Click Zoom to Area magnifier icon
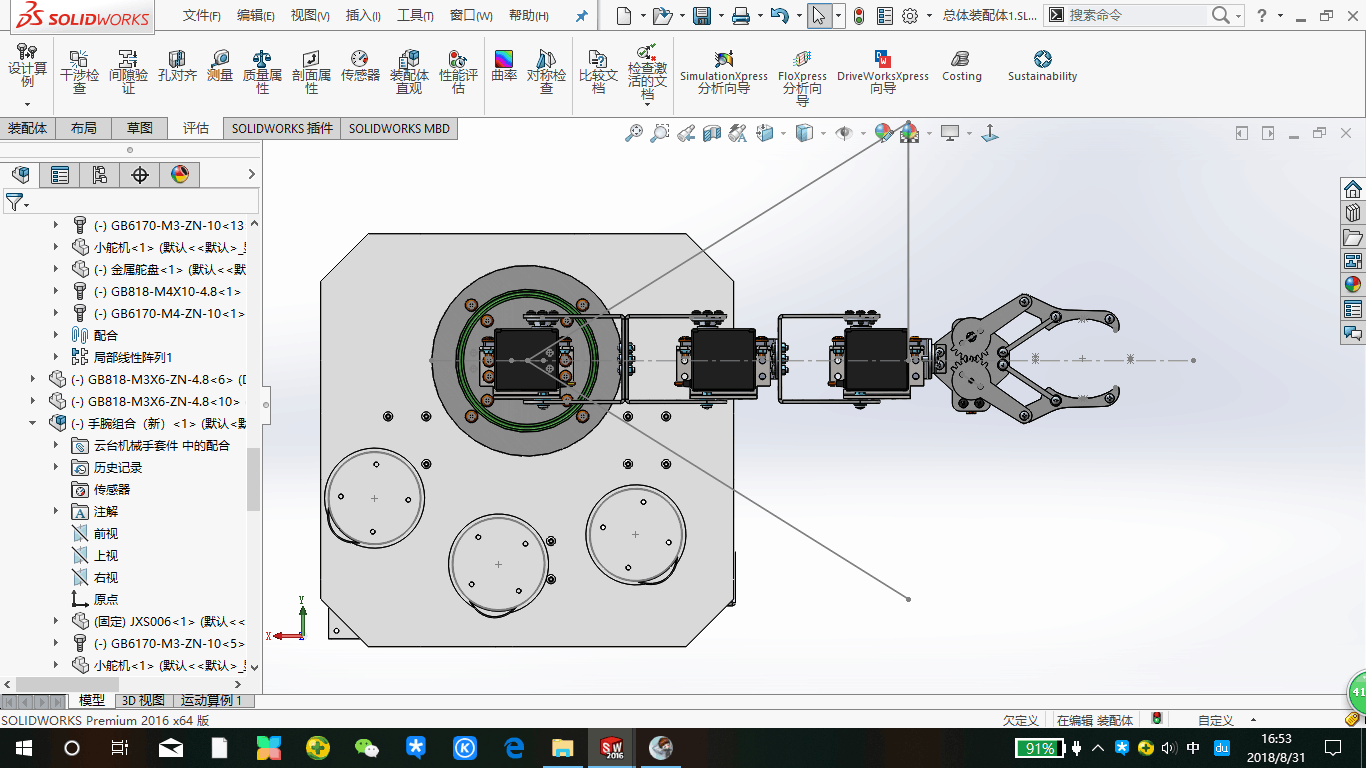 (660, 132)
